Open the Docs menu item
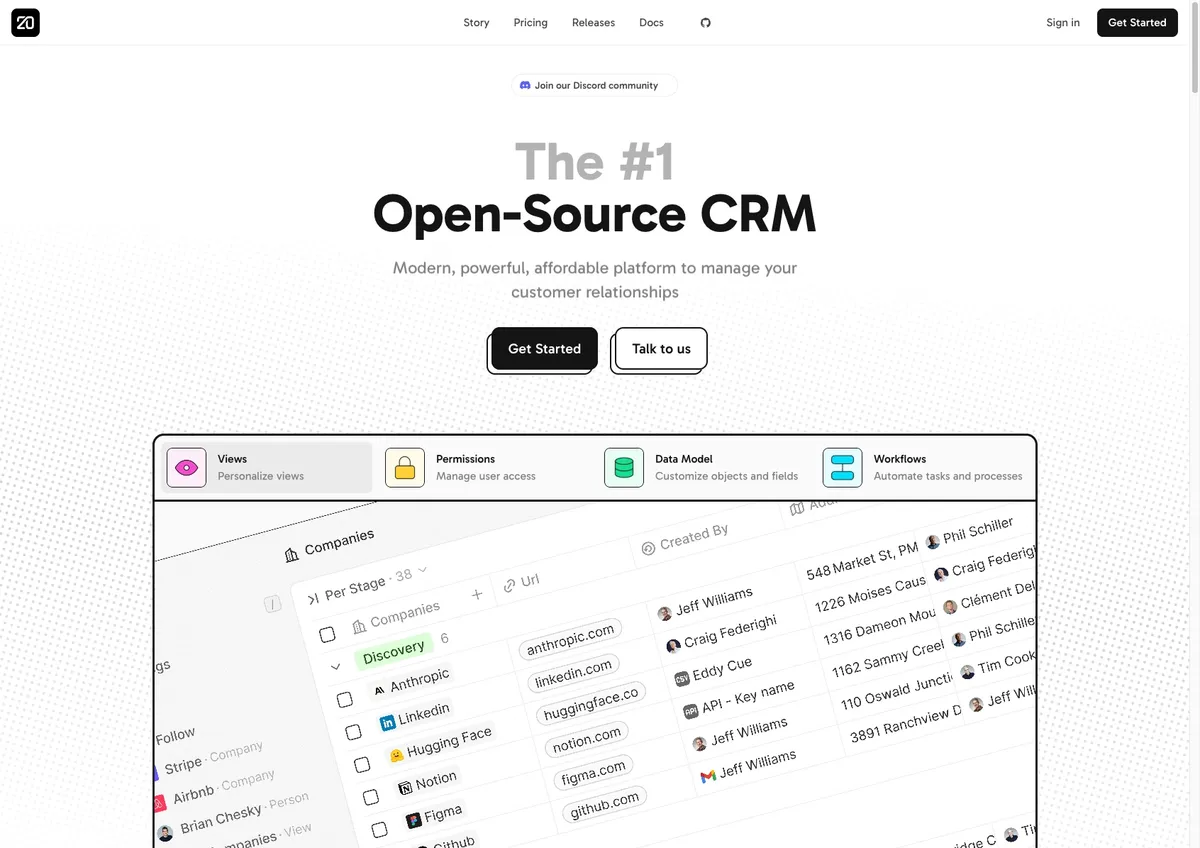The width and height of the screenshot is (1200, 848). pyautogui.click(x=651, y=22)
